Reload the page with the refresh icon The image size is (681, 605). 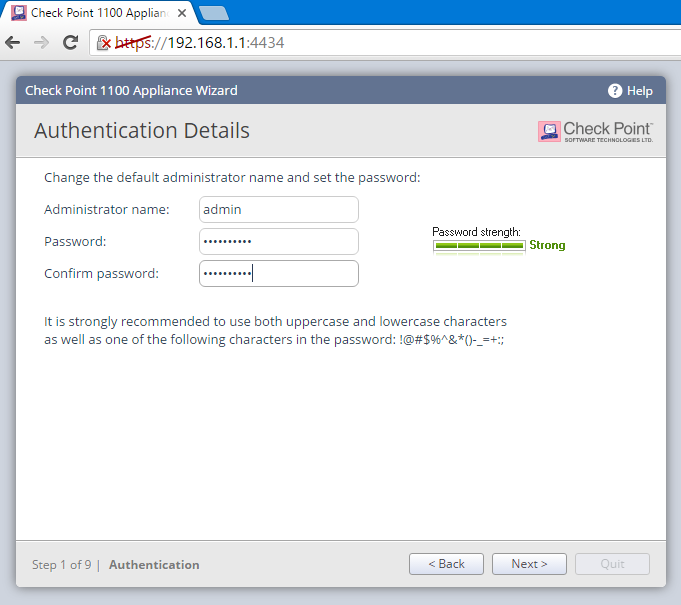pyautogui.click(x=70, y=42)
